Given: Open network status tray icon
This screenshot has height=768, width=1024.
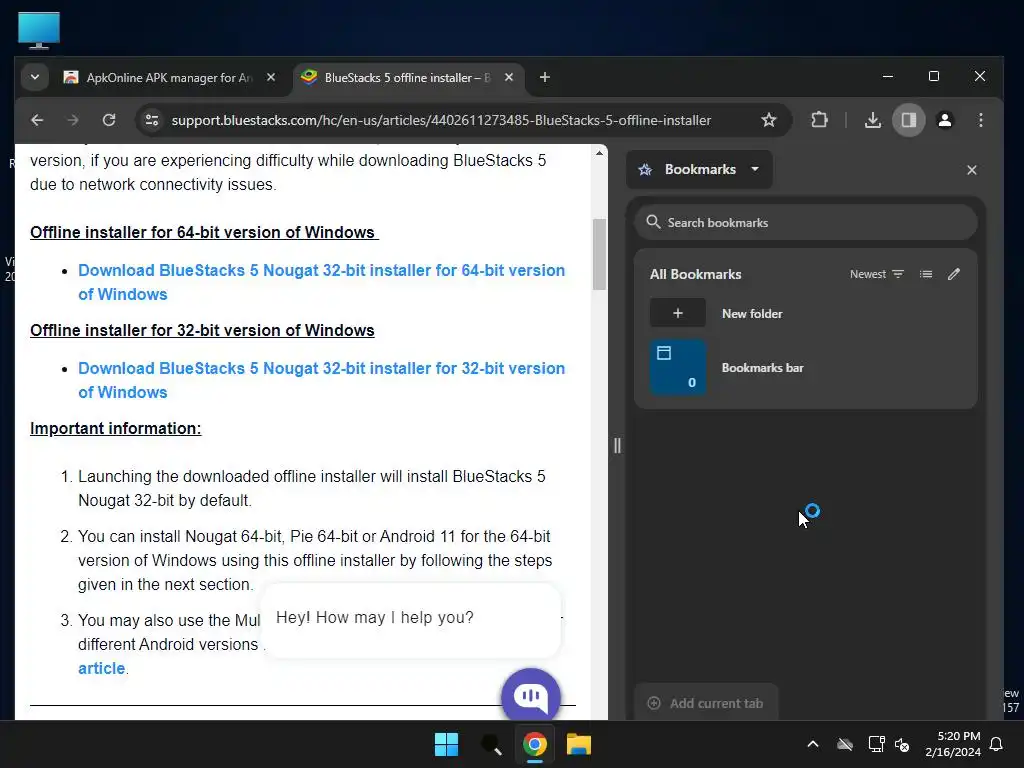Looking at the screenshot, I should click(876, 744).
